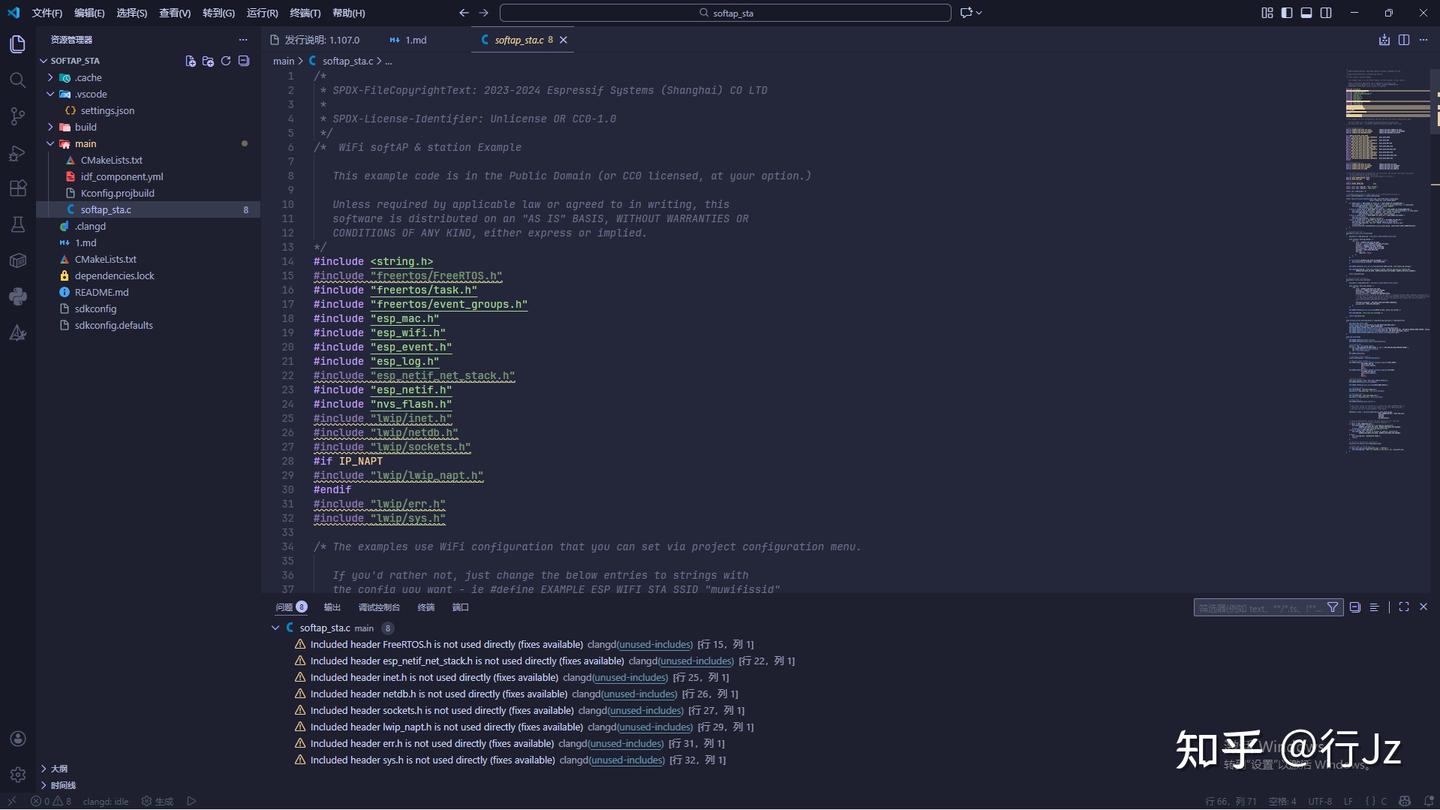Open the chat dropdown next to search
Screen dimensions: 1440x810
pos(971,13)
